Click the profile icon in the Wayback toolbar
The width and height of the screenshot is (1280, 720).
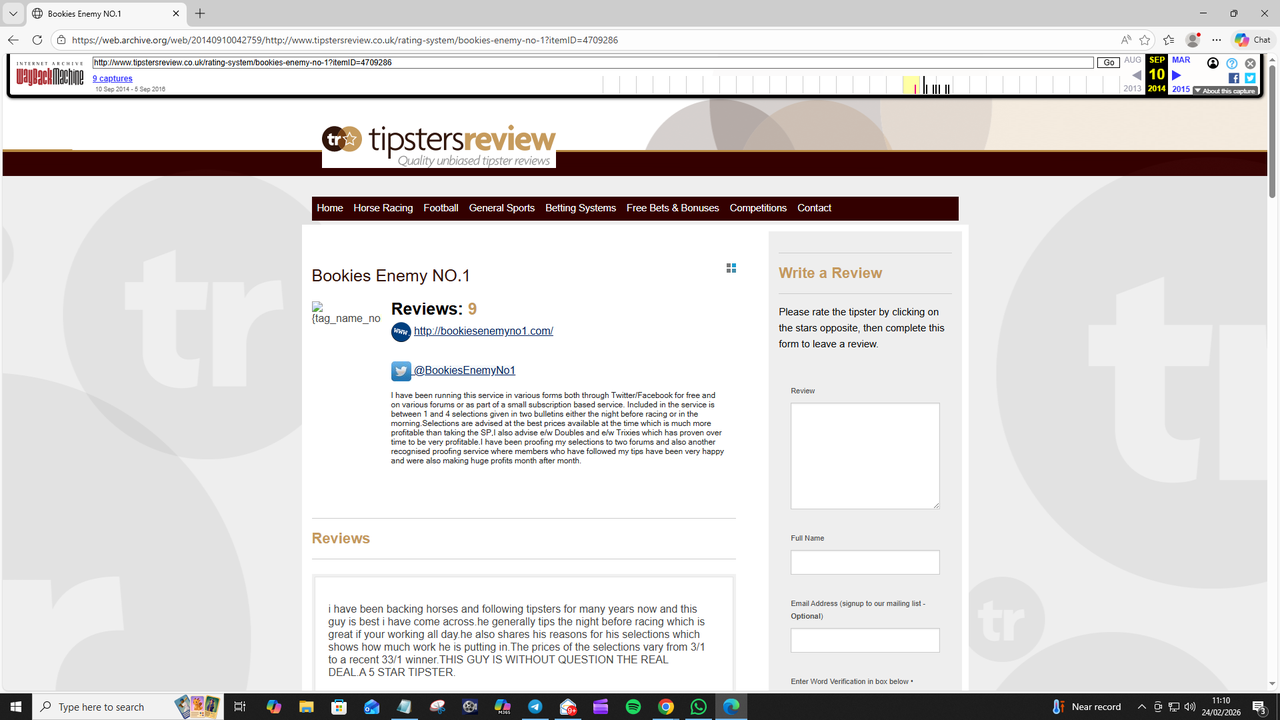(x=1212, y=63)
